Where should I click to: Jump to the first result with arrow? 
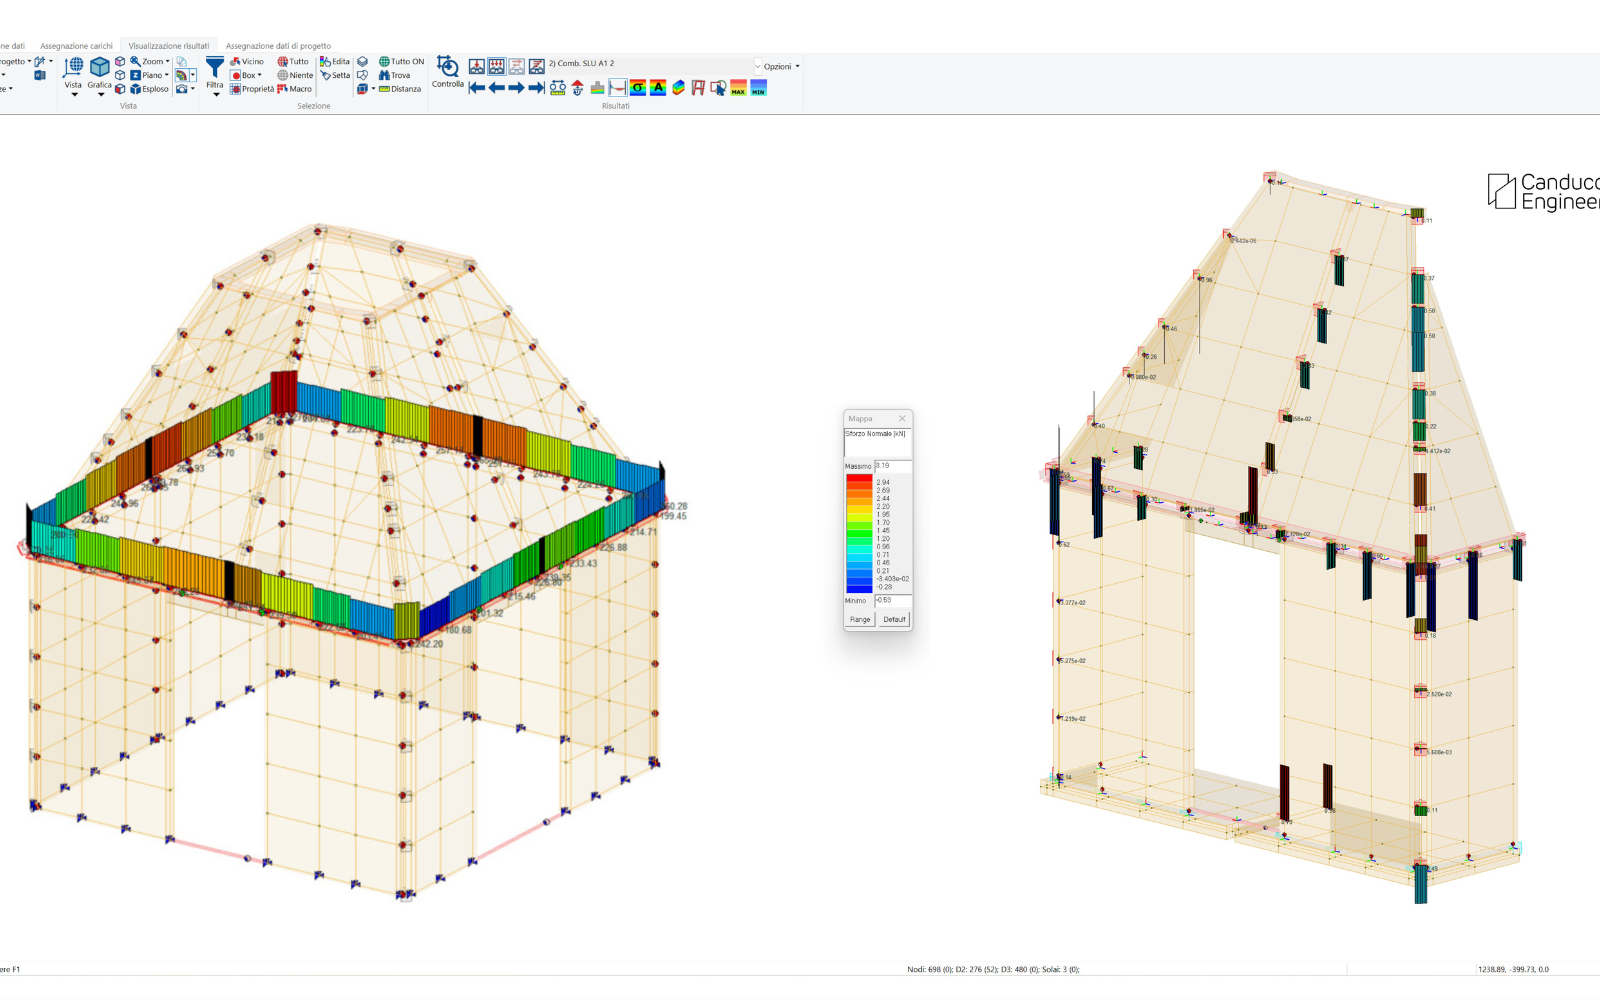point(477,88)
